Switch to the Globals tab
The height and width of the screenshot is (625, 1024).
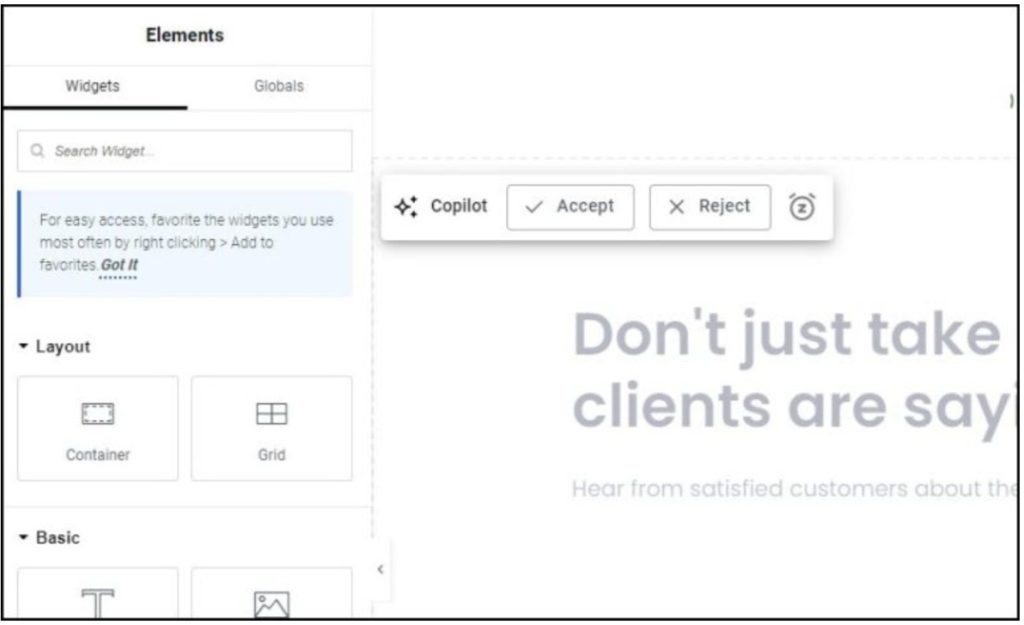pyautogui.click(x=279, y=86)
